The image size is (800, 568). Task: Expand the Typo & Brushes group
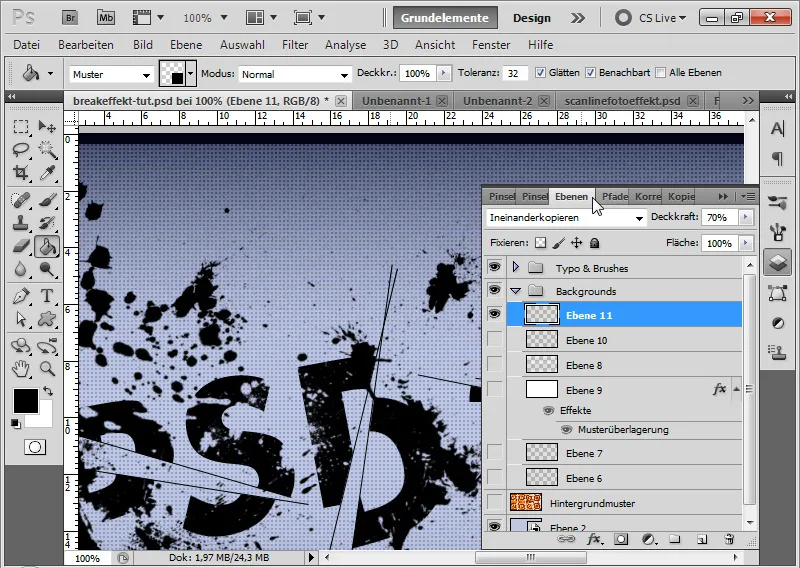pos(515,267)
